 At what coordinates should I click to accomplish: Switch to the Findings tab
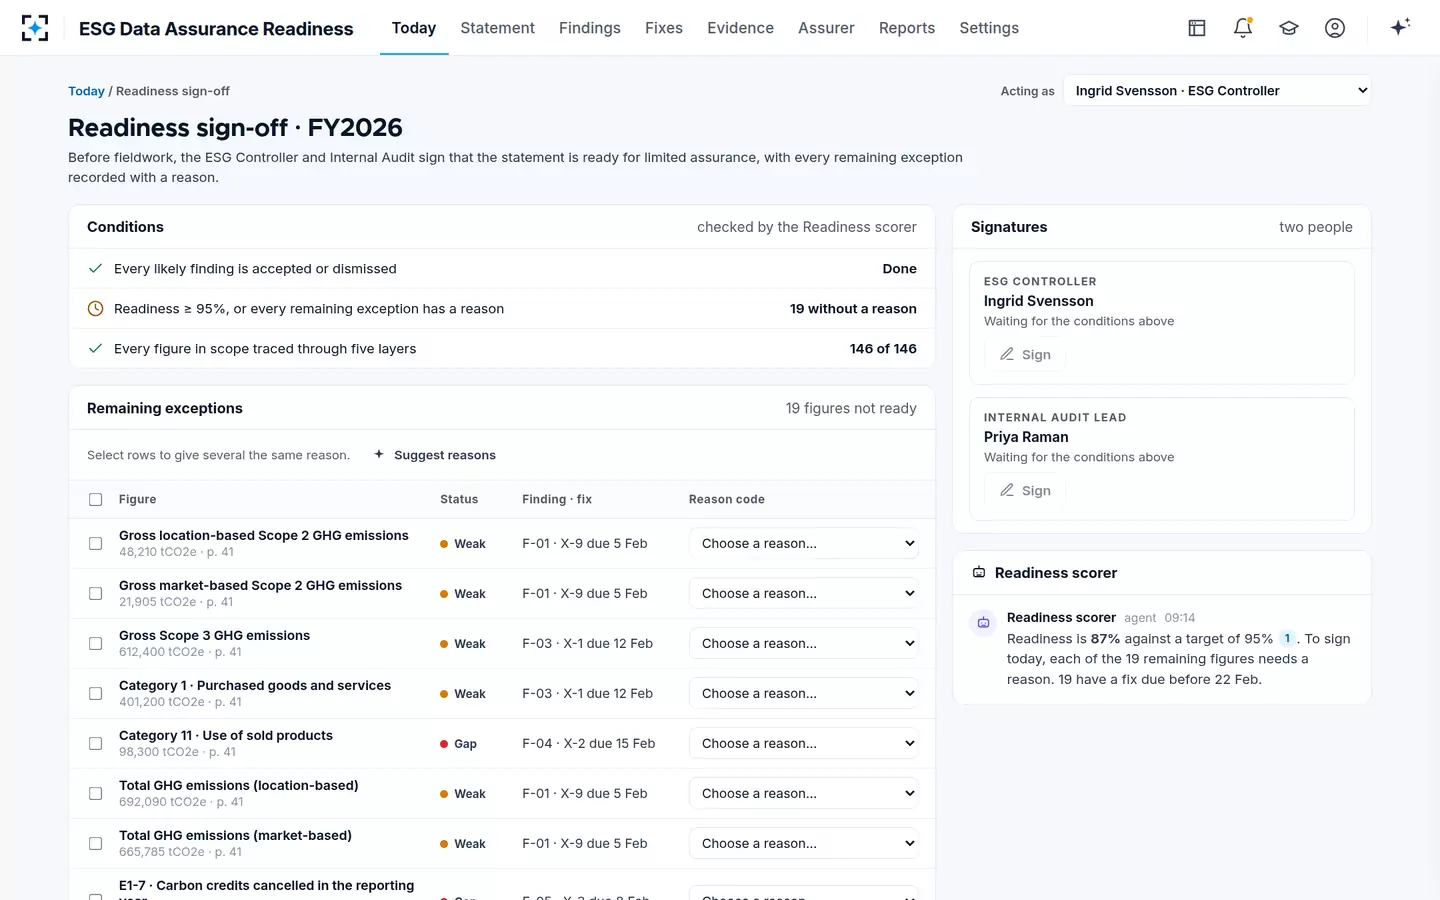click(590, 28)
